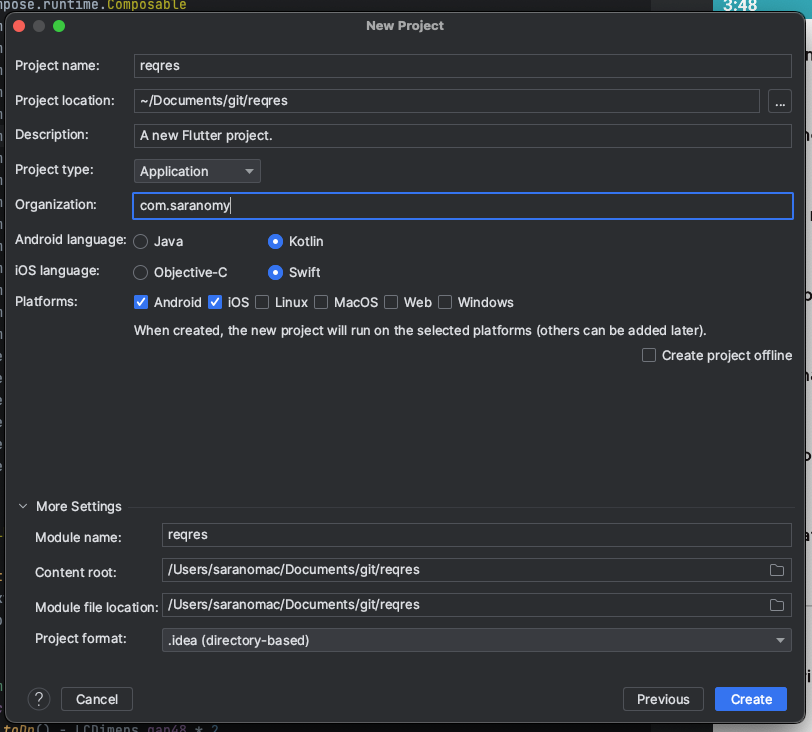Uncheck the iOS platform checkbox
This screenshot has width=812, height=732.
point(215,302)
